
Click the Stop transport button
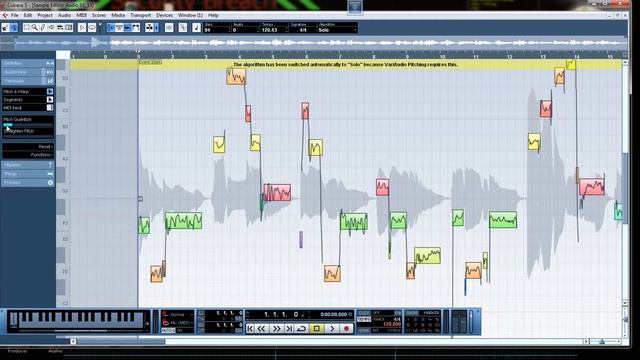click(x=316, y=328)
